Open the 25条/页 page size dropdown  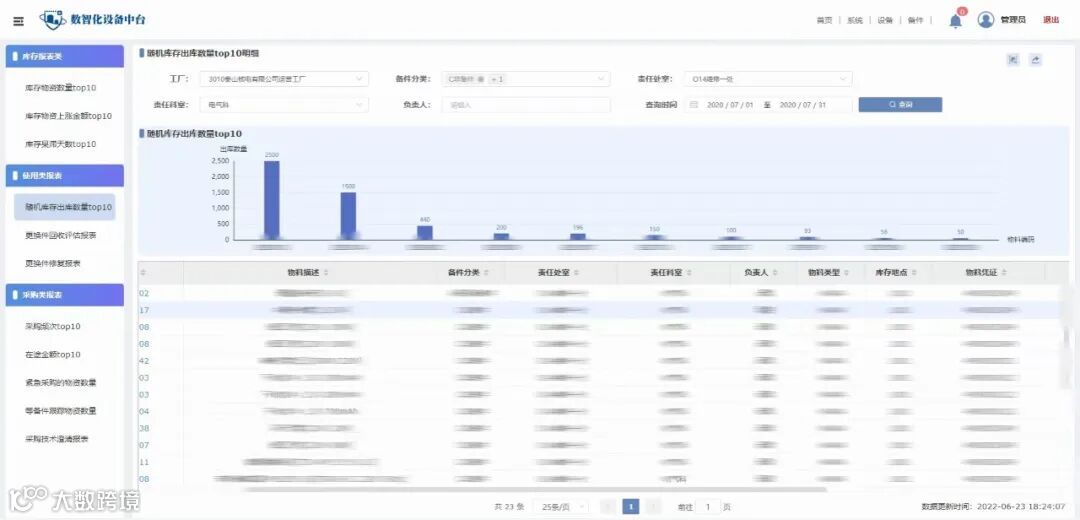[561, 507]
